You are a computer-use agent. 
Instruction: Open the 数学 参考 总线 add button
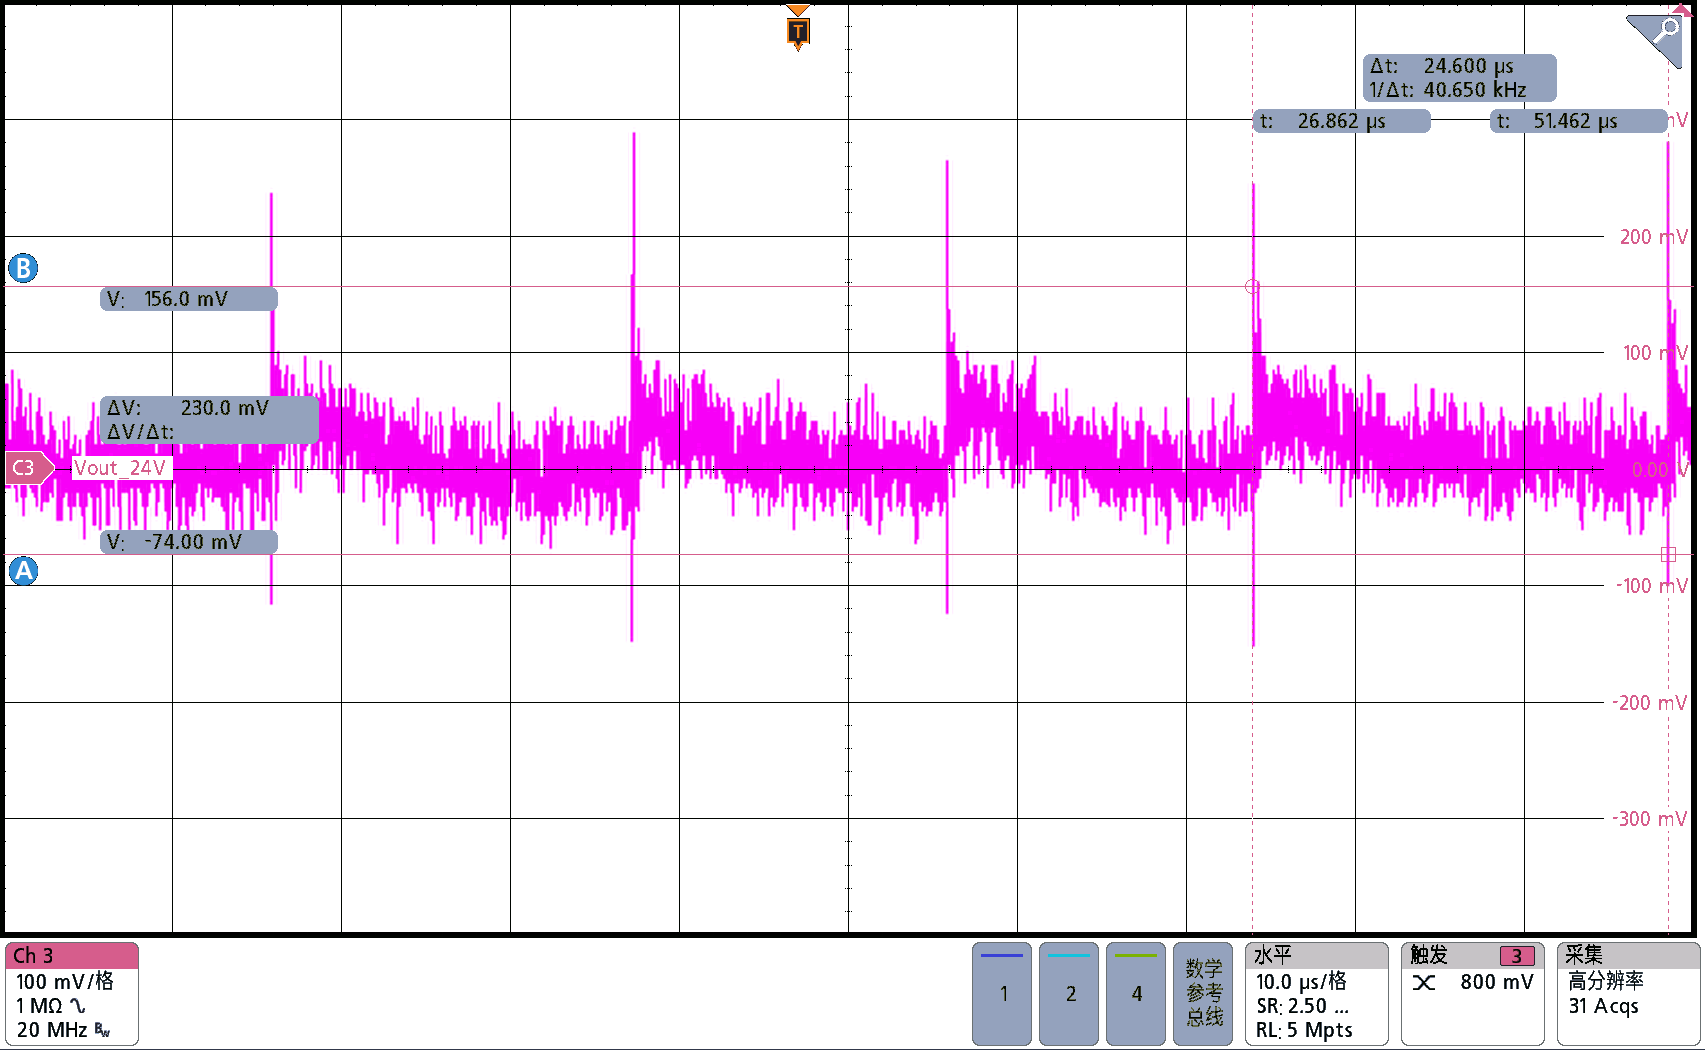point(1203,994)
